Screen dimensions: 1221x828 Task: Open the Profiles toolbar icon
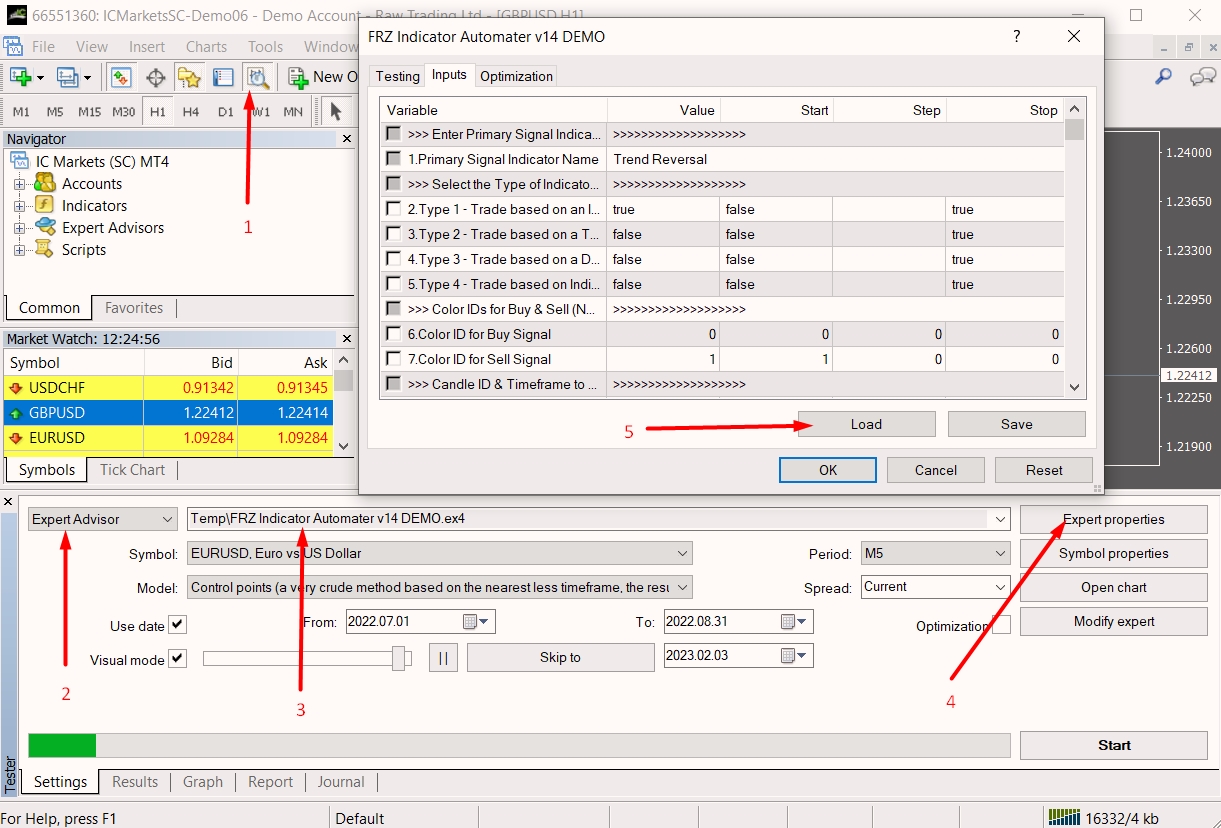[x=68, y=77]
